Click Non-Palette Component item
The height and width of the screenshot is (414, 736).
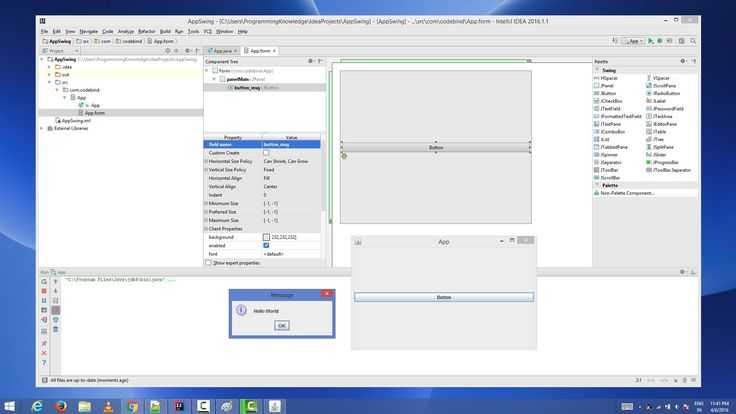[627, 193]
